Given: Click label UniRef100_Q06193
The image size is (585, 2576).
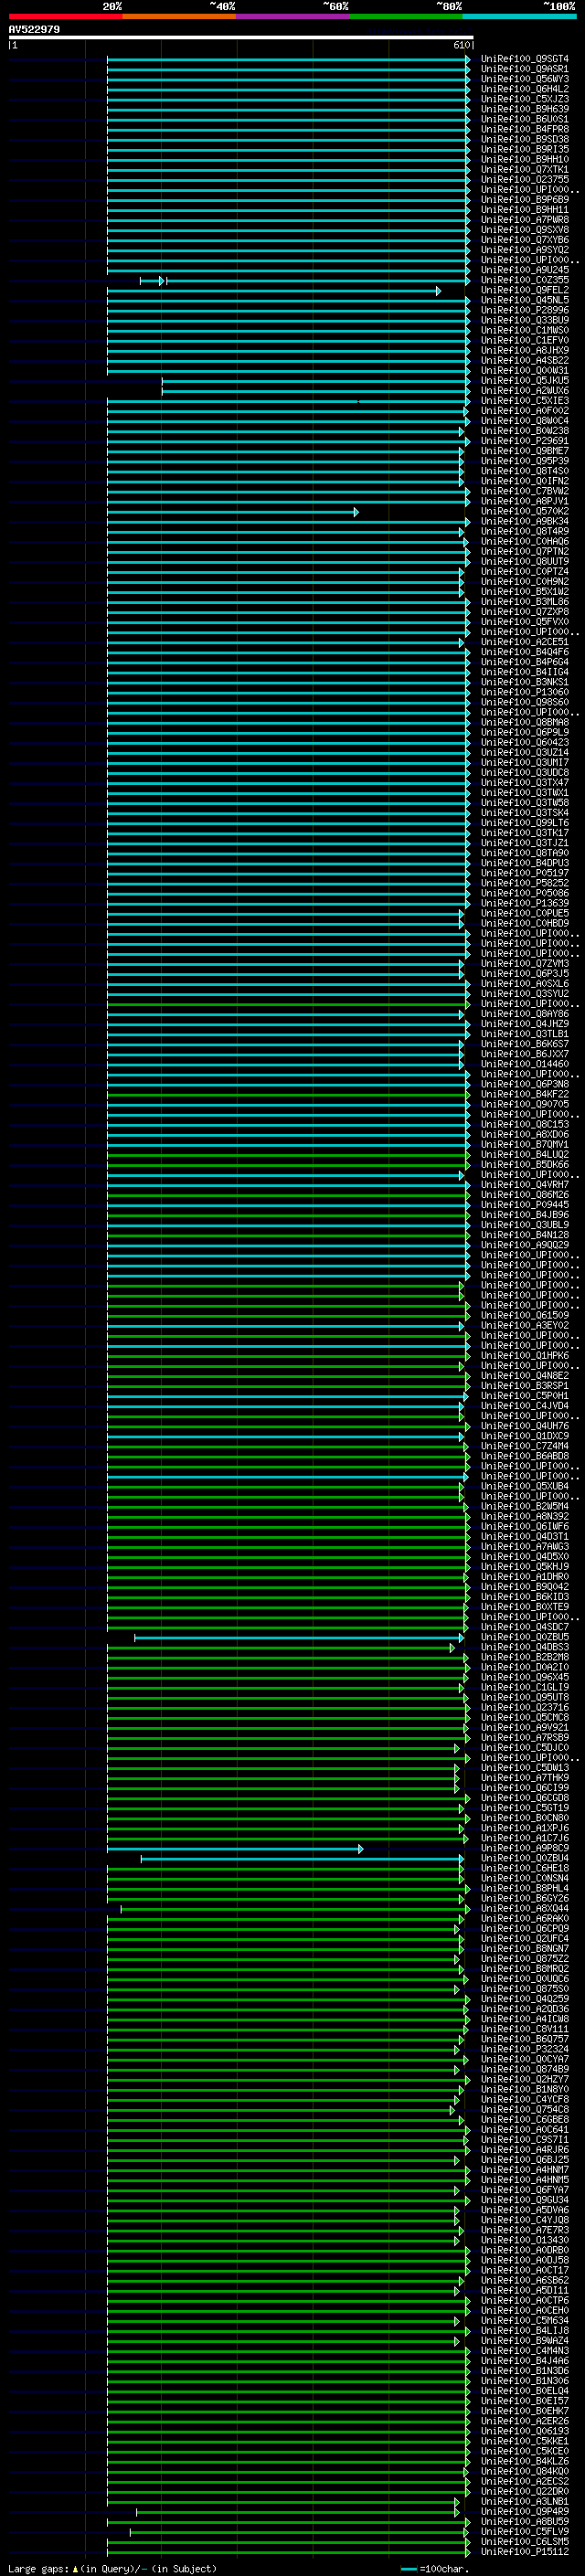Looking at the screenshot, I should point(525,2431).
